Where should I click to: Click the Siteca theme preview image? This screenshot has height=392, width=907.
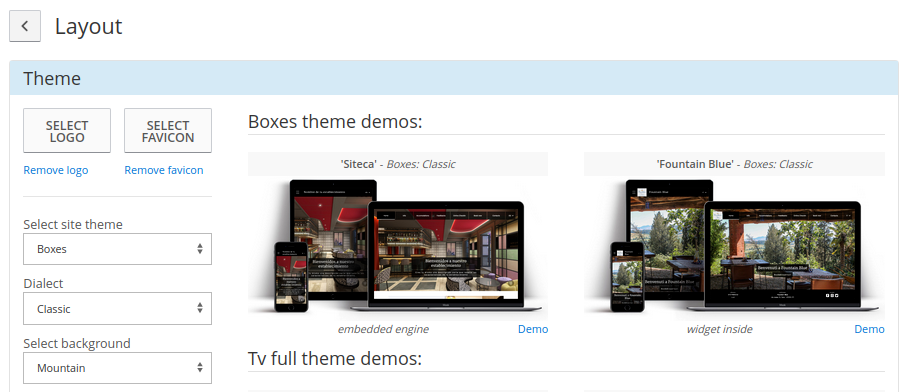tap(398, 247)
